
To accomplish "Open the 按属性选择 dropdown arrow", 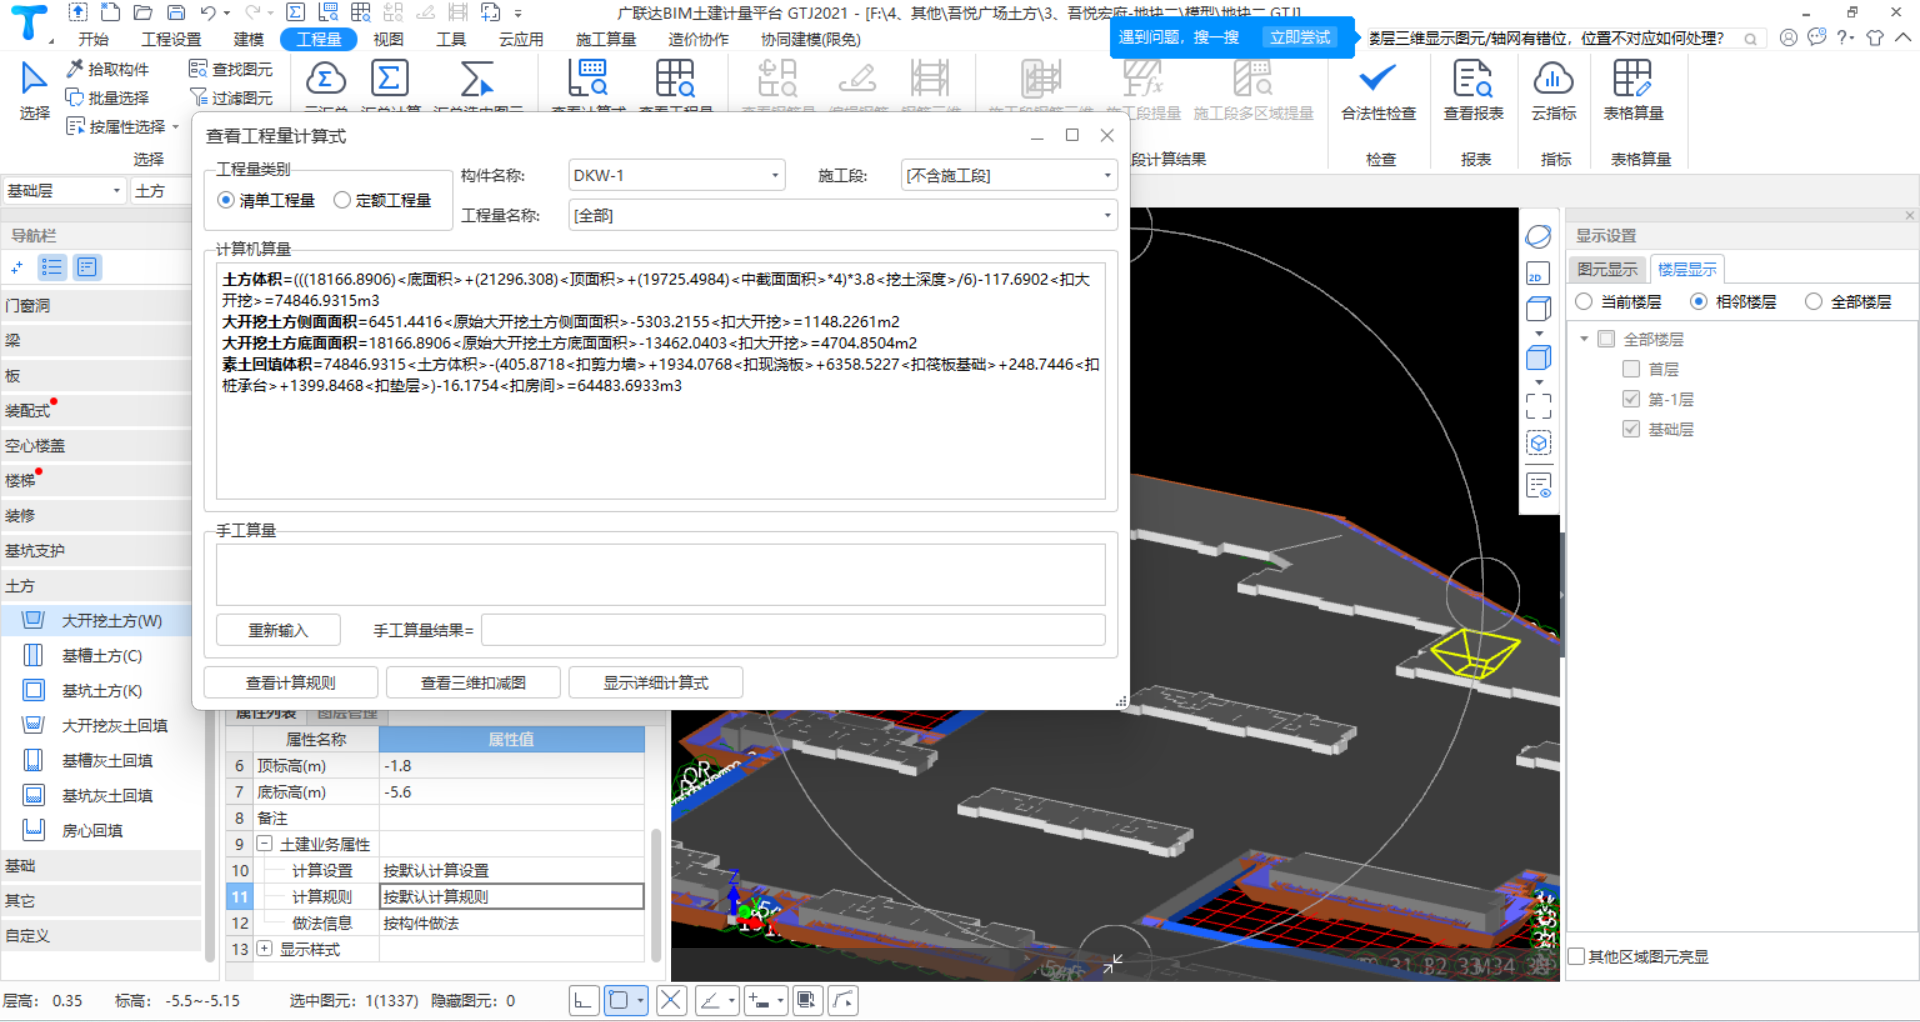I will pyautogui.click(x=176, y=127).
